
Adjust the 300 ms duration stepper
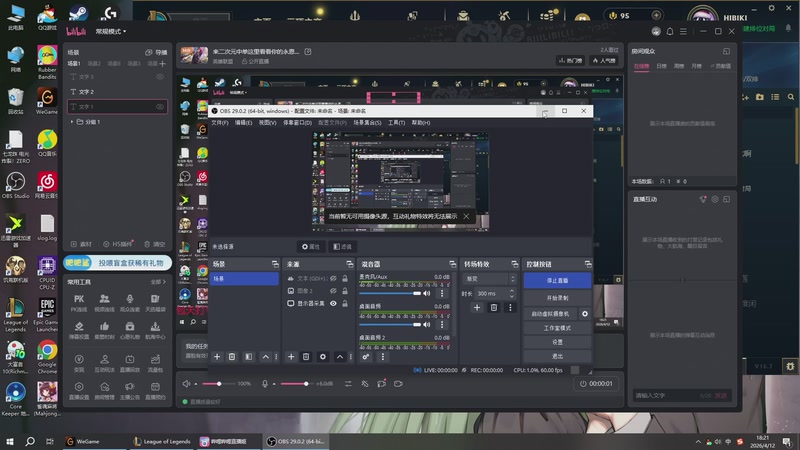coord(512,293)
